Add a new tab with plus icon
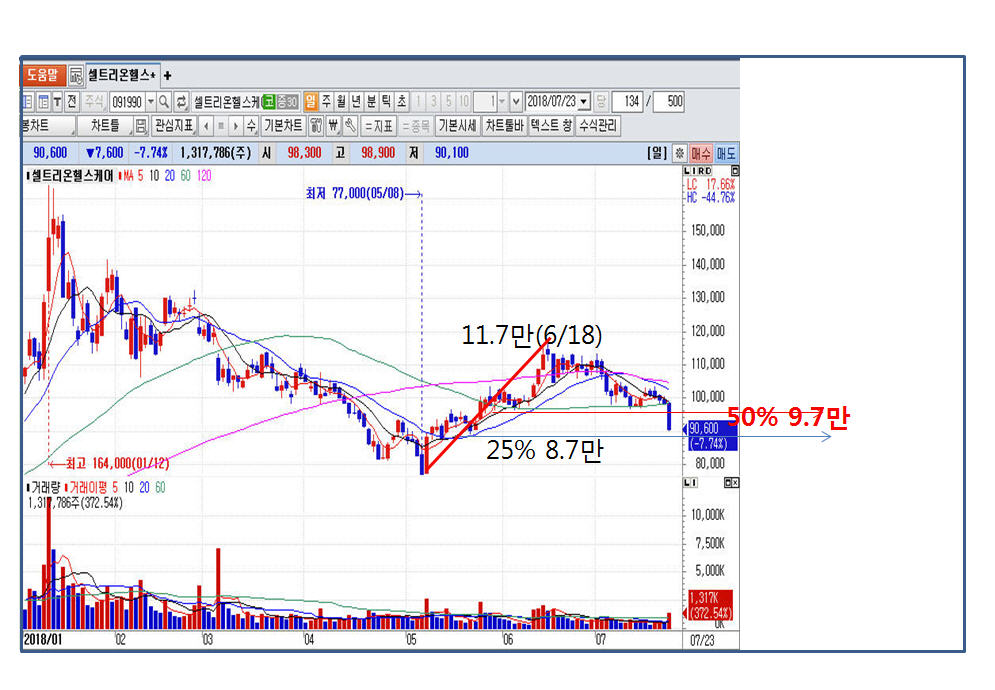Viewport: 995px width, 690px height. pos(167,75)
